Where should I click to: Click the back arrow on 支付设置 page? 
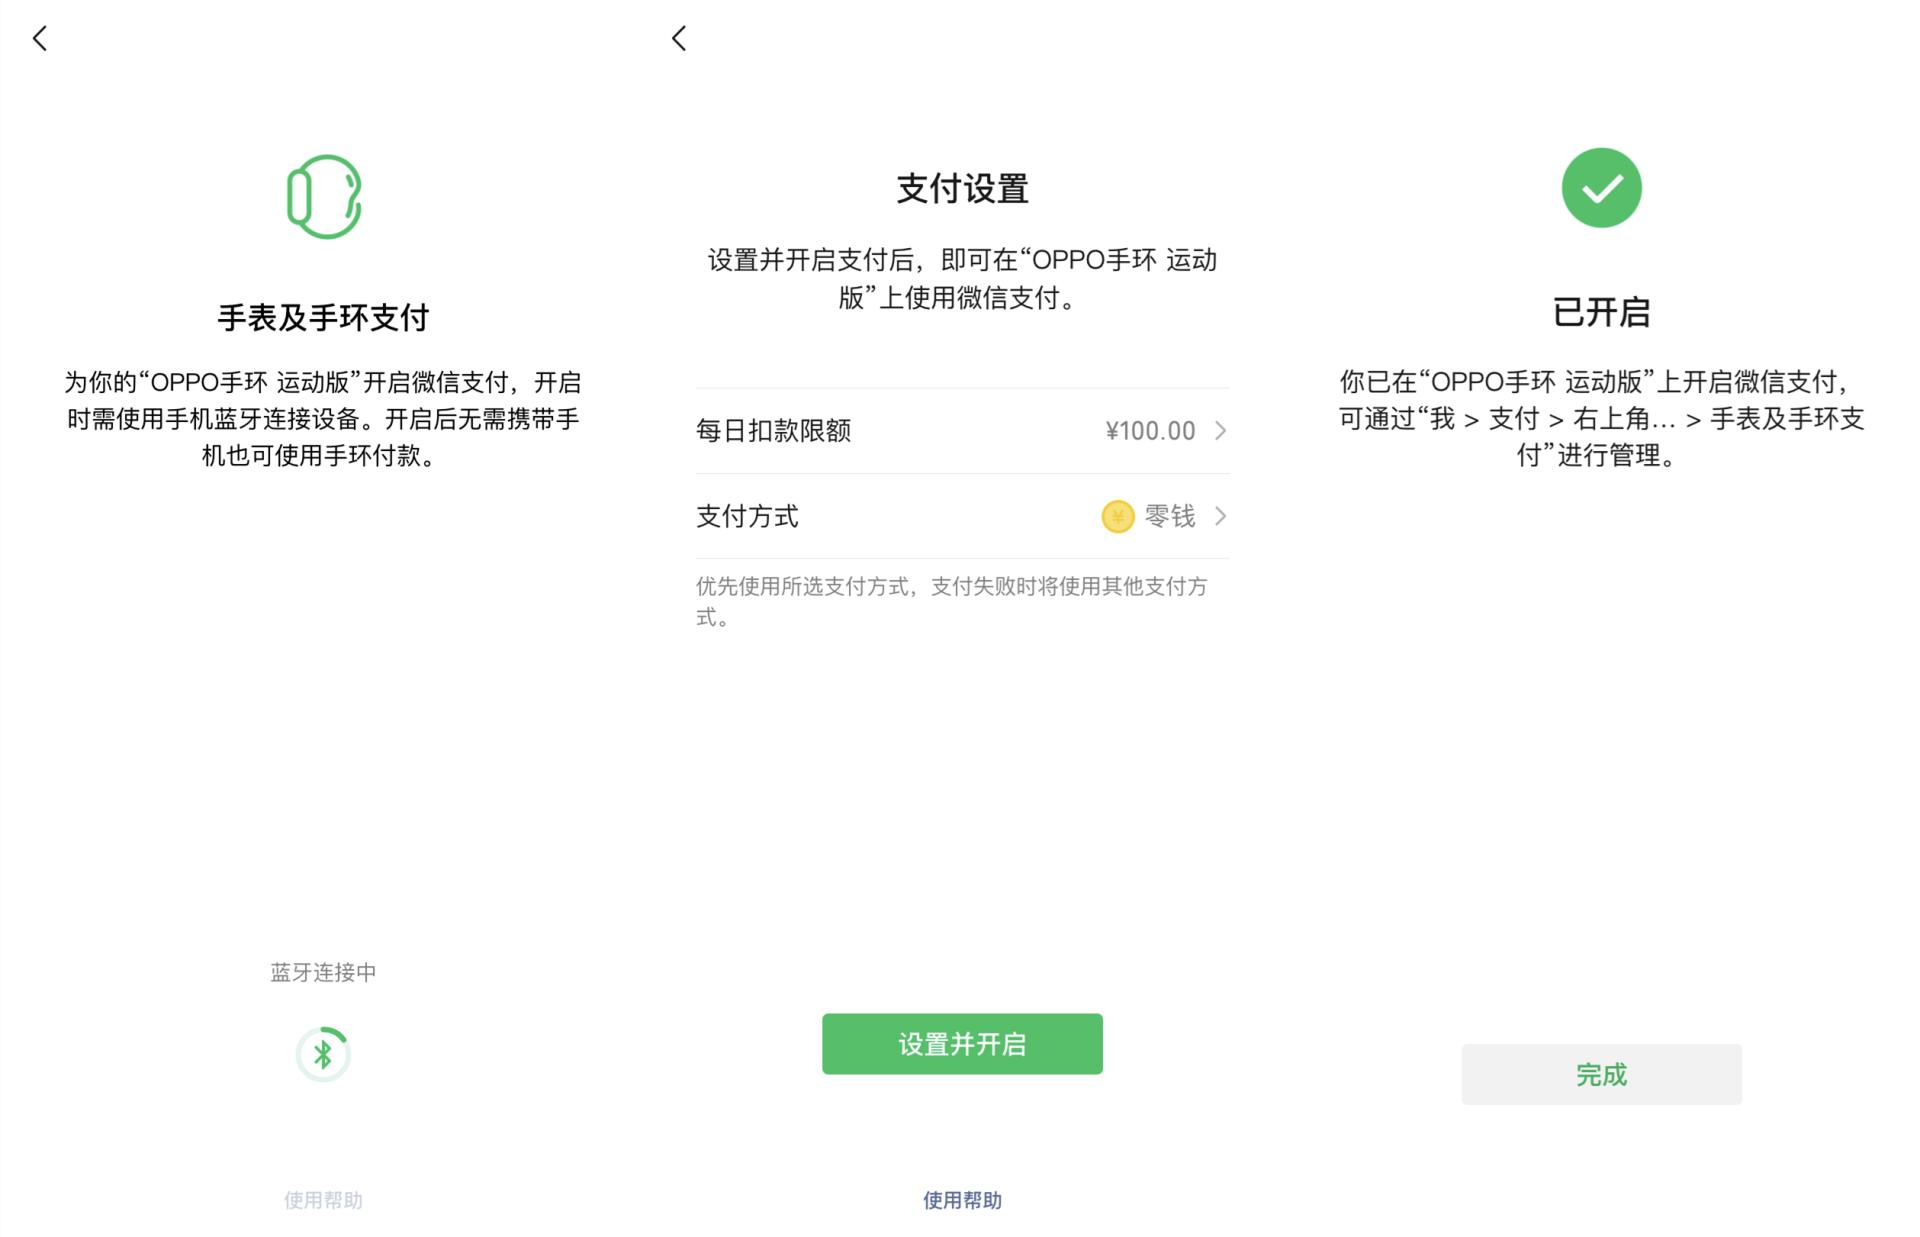pyautogui.click(x=679, y=39)
